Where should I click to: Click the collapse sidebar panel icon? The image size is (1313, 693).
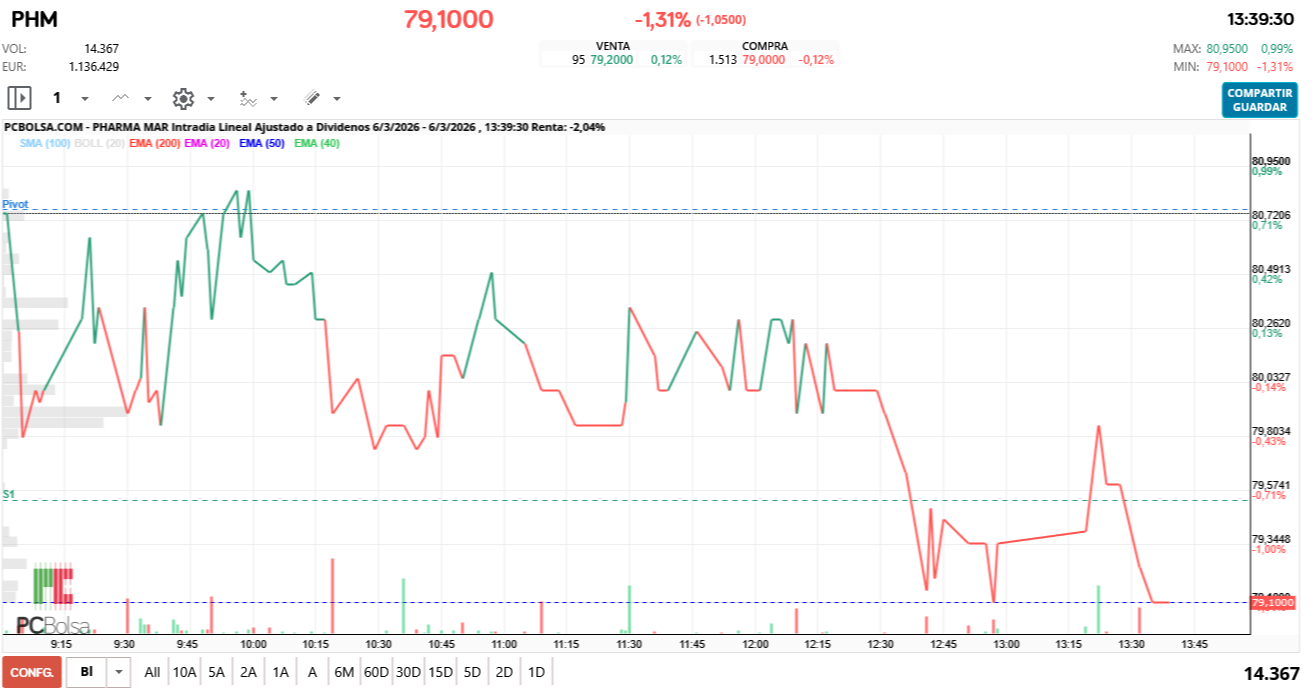(x=19, y=97)
